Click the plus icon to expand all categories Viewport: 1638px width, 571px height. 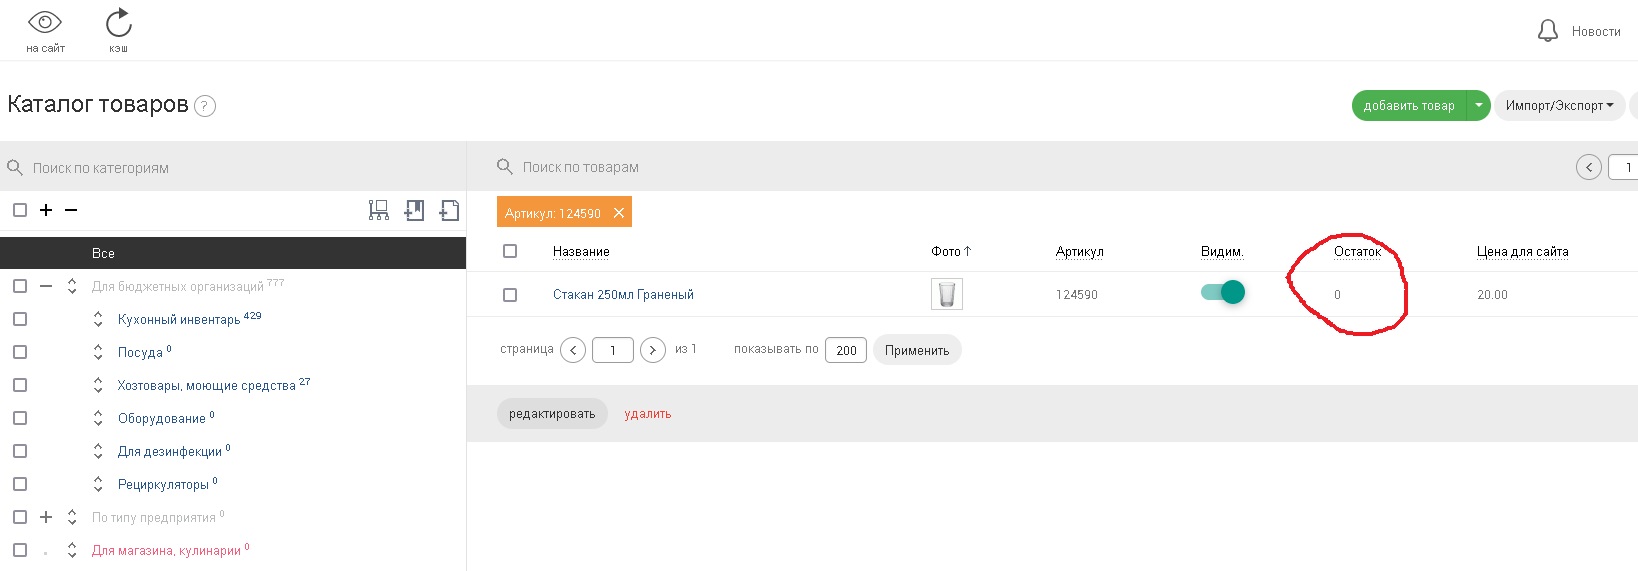(46, 210)
